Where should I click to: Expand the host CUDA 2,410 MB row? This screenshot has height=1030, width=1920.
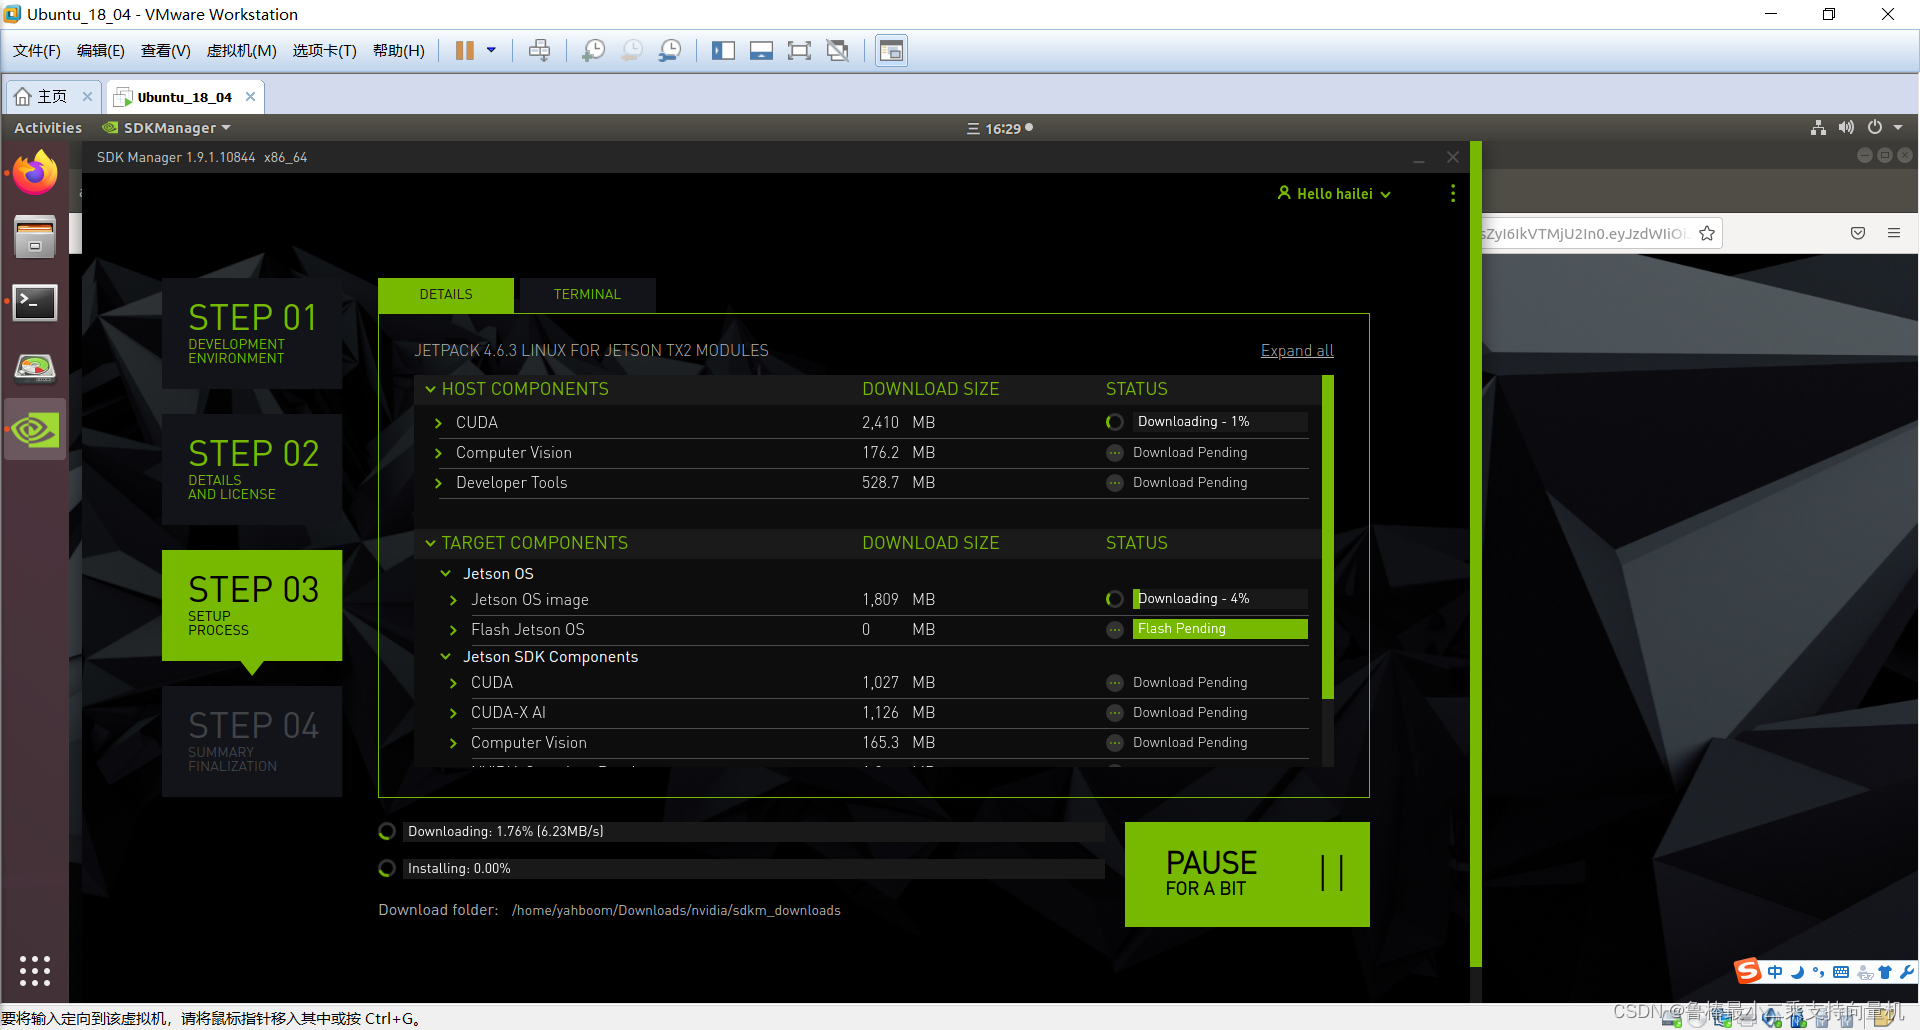click(x=438, y=423)
